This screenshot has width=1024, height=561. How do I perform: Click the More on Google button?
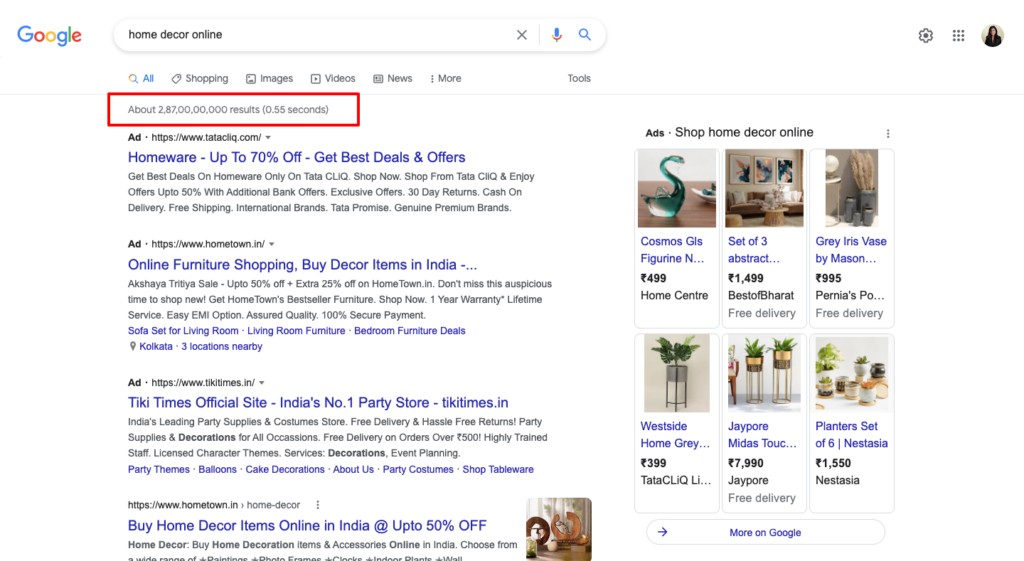coord(765,532)
